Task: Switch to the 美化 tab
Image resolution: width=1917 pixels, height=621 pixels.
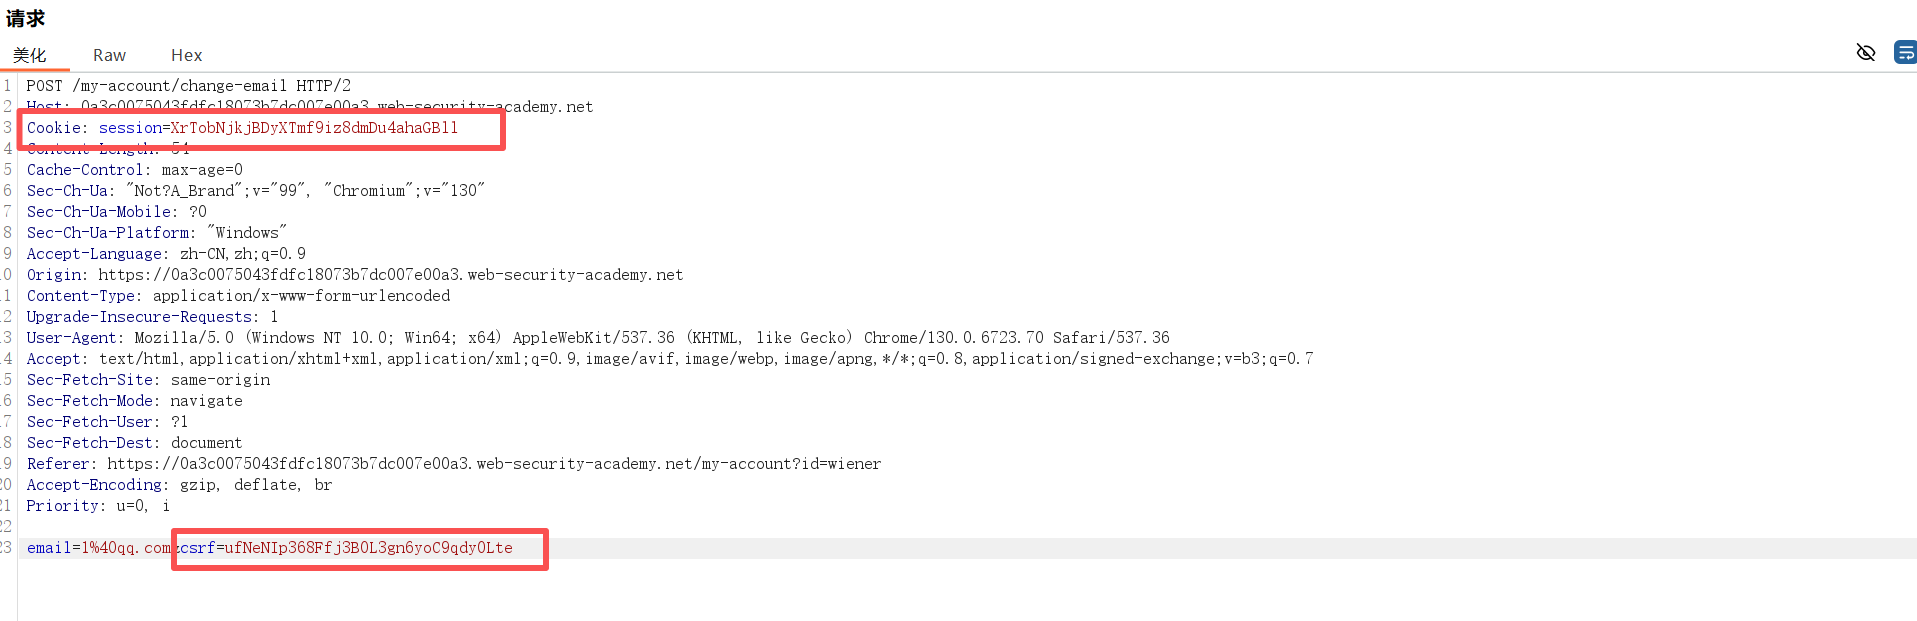Action: point(30,55)
